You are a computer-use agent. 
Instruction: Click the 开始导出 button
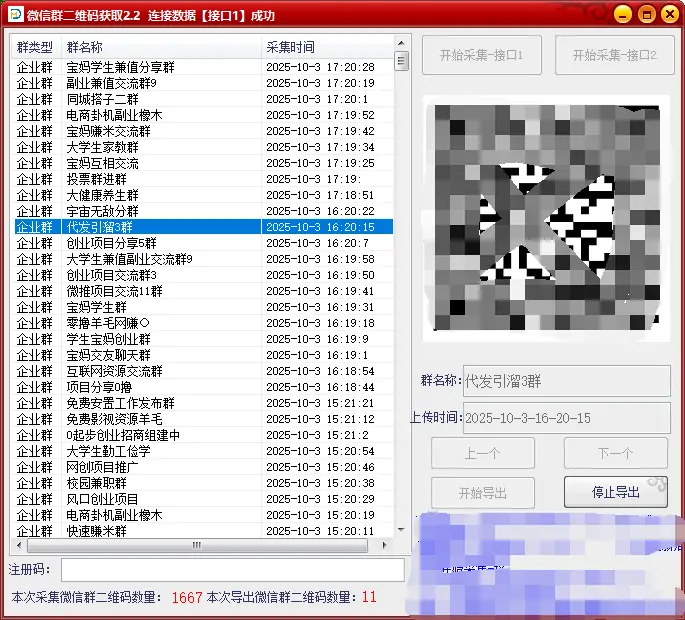coord(482,493)
